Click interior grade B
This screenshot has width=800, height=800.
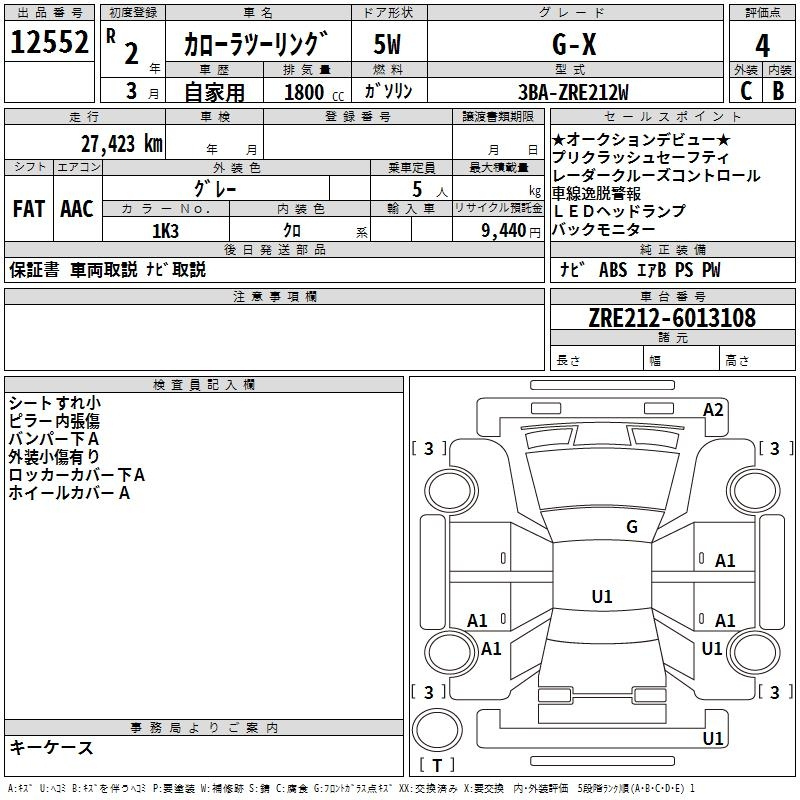(778, 91)
